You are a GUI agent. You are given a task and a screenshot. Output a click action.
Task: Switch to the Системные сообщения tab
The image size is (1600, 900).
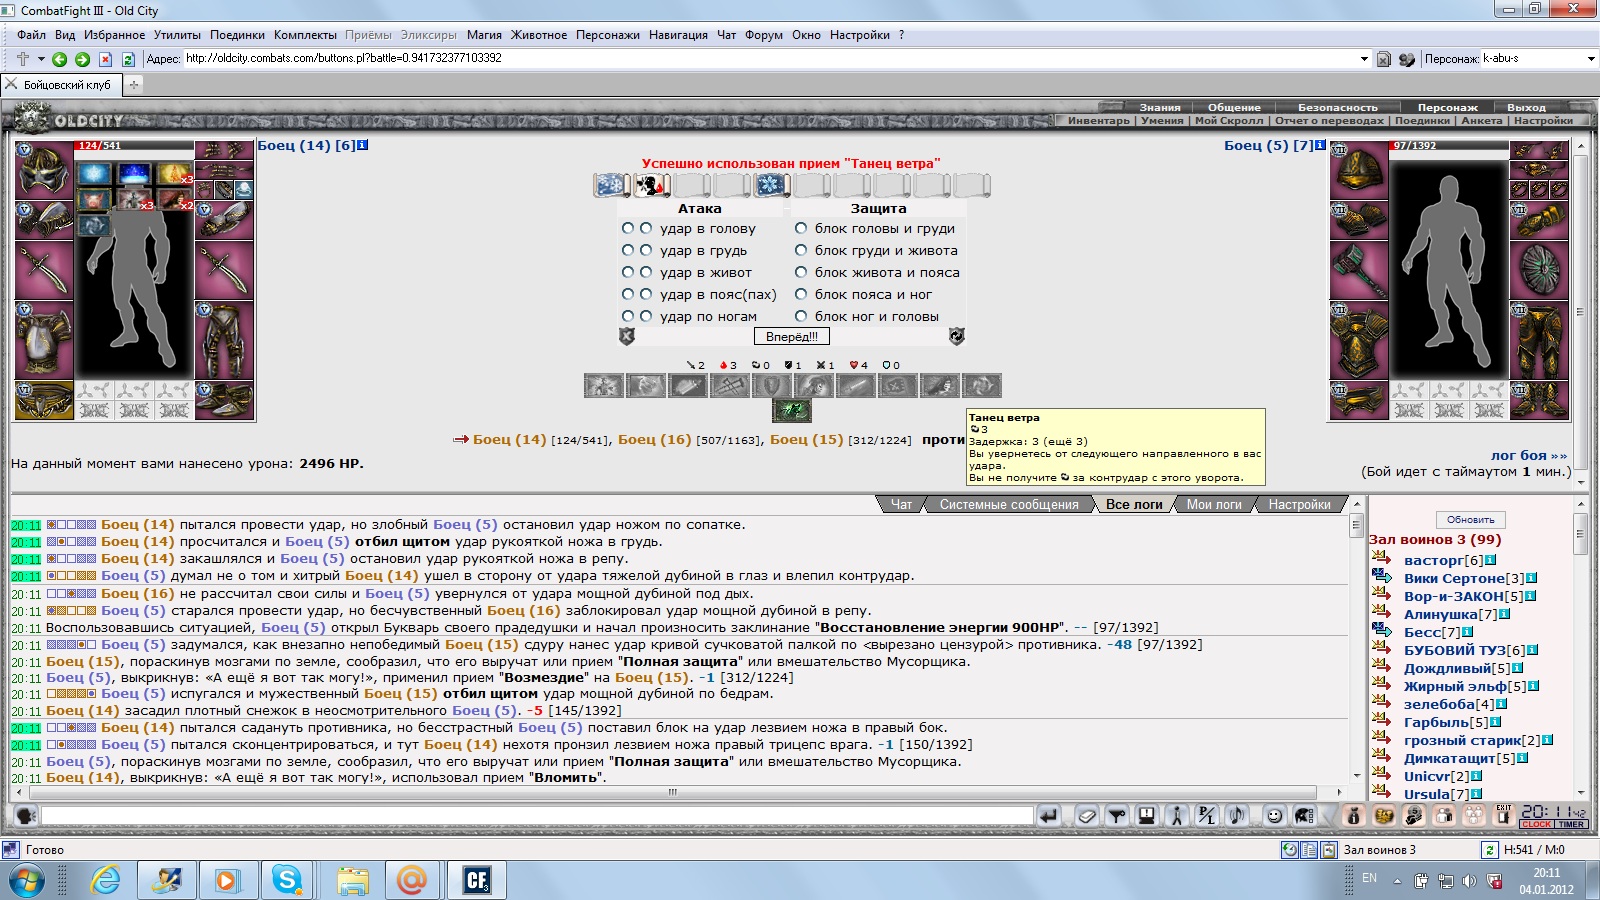tap(1009, 504)
